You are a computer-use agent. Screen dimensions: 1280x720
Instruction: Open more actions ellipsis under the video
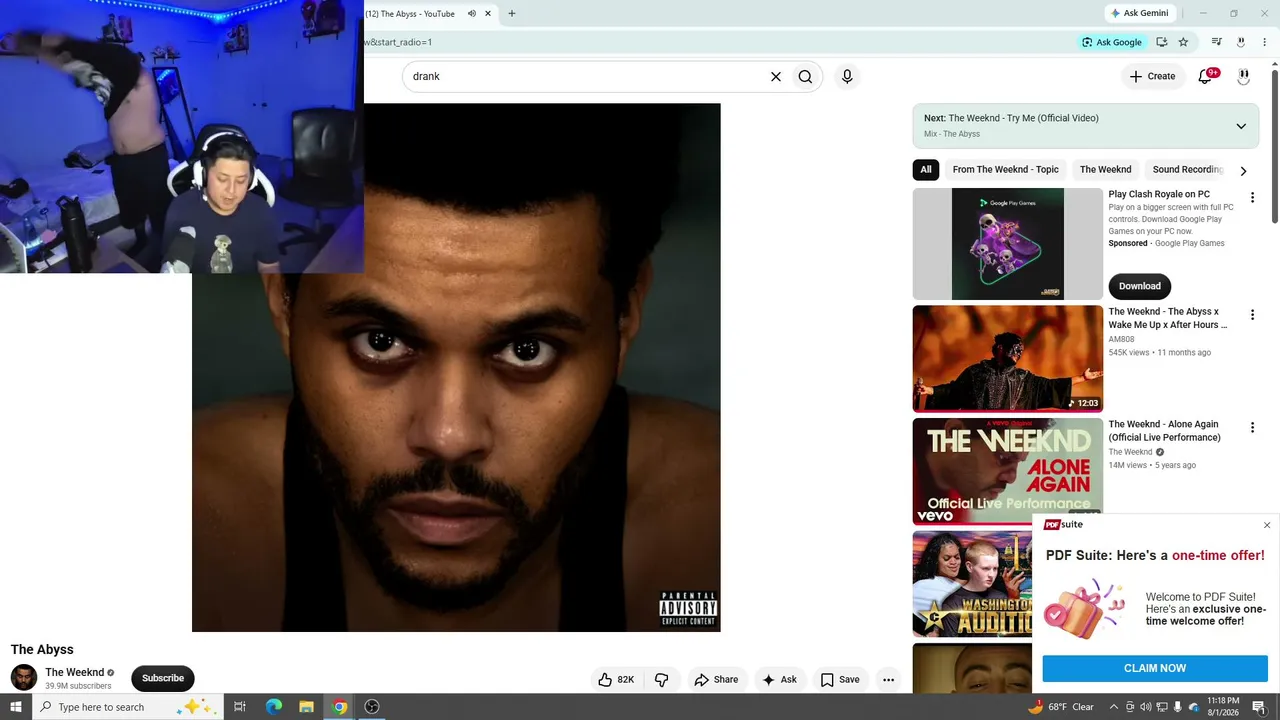coord(888,680)
